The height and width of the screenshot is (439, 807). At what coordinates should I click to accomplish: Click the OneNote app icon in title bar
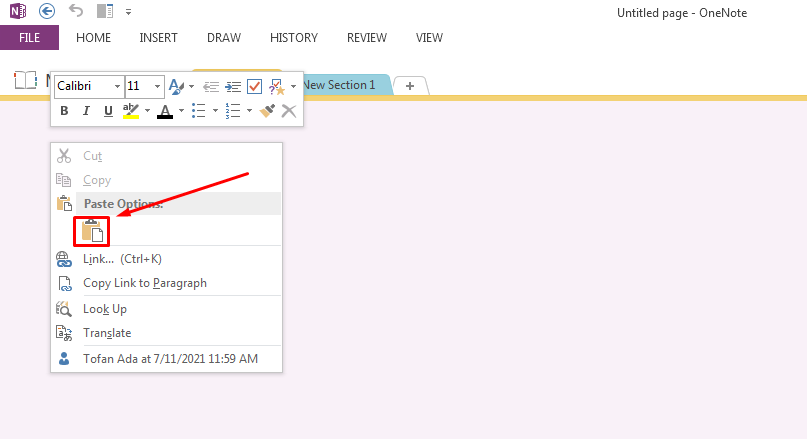(18, 11)
